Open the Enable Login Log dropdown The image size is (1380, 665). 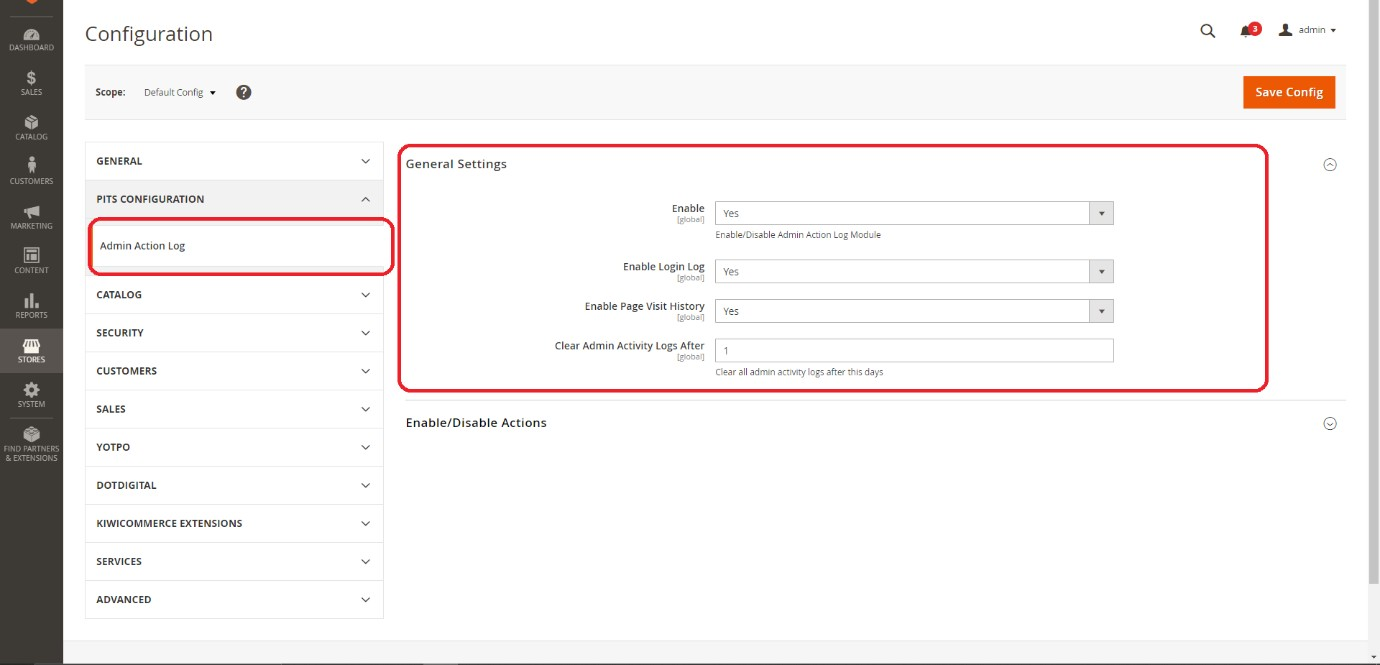(913, 272)
